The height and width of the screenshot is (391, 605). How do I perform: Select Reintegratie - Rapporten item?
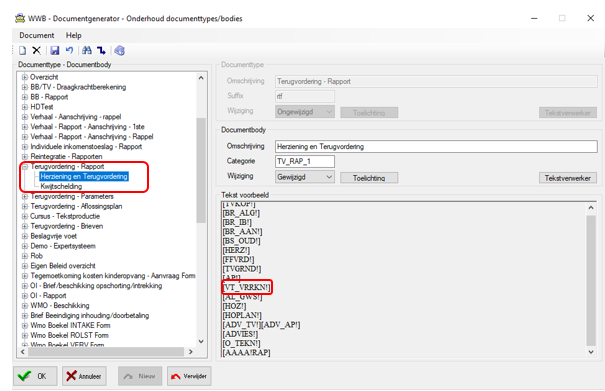66,157
